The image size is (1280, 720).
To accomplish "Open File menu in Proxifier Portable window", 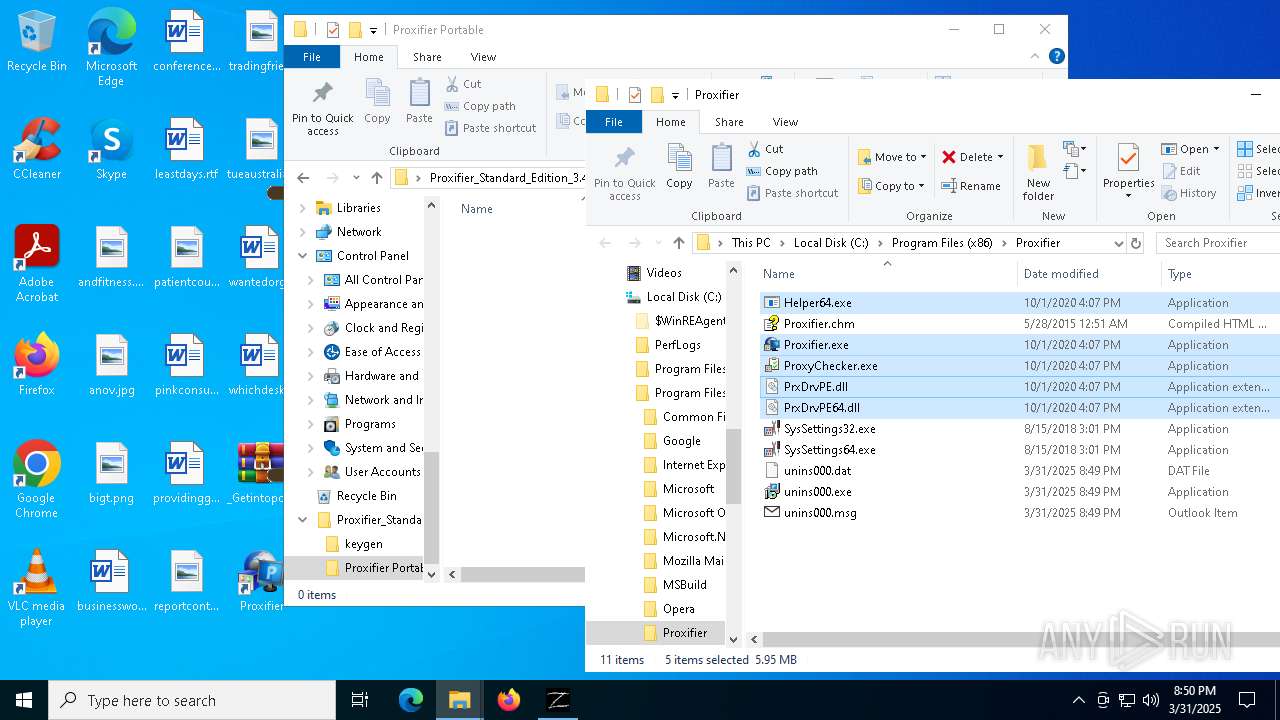I will point(312,57).
